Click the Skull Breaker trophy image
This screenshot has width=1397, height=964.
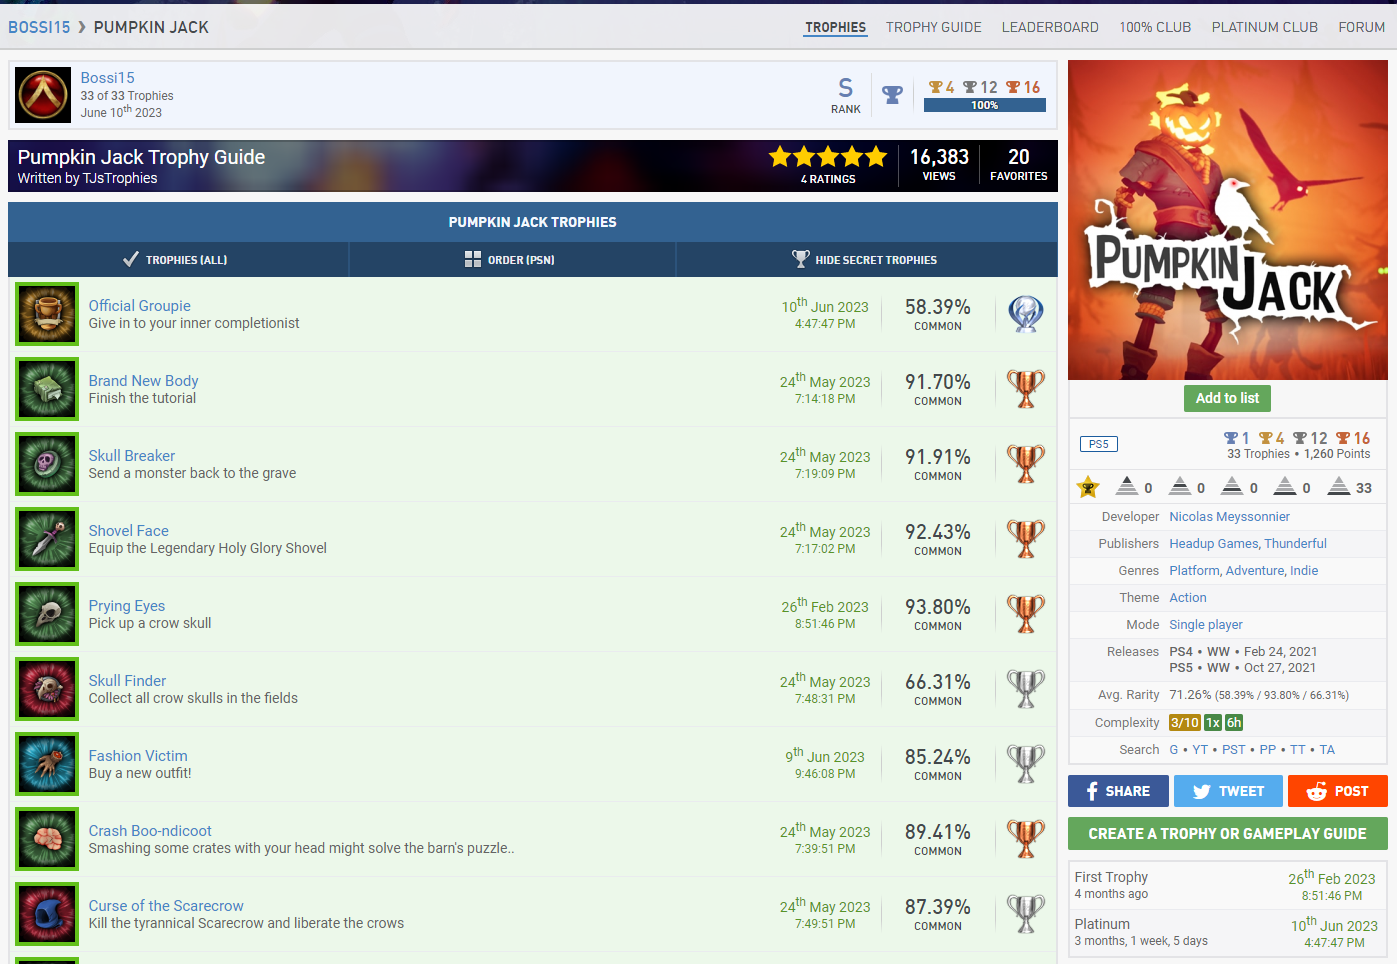coord(47,464)
